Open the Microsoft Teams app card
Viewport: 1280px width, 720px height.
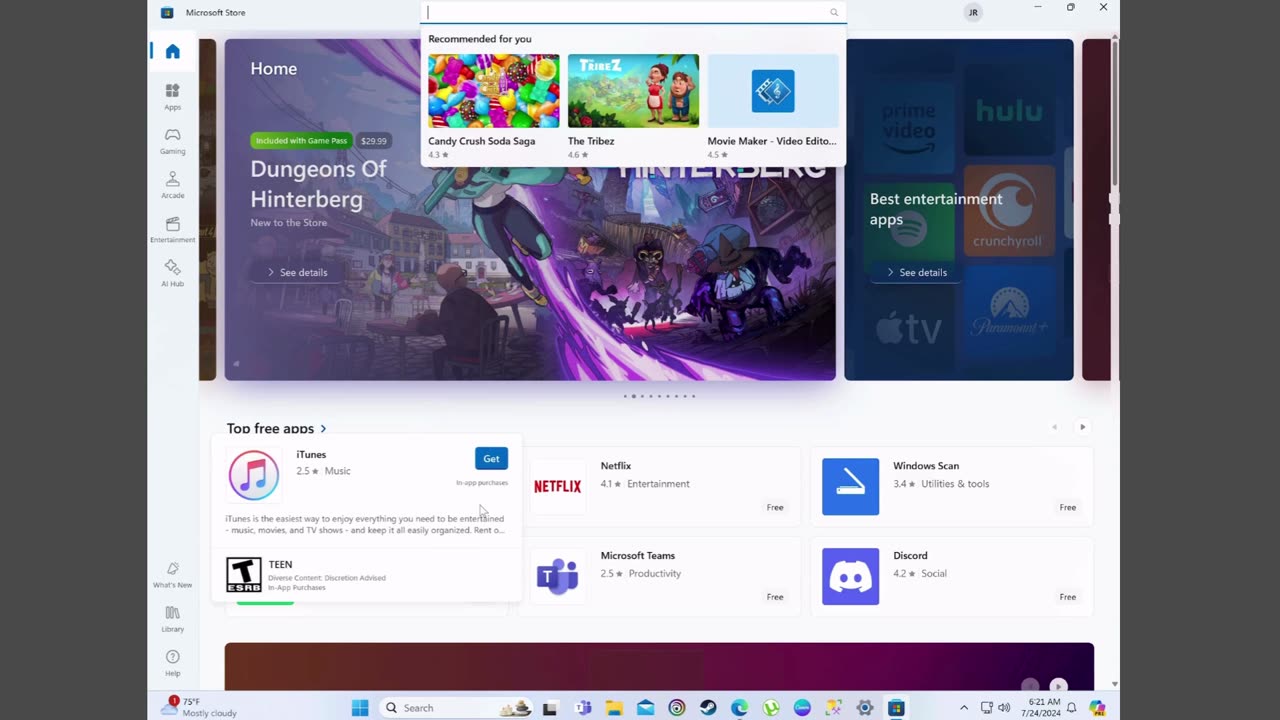(659, 577)
